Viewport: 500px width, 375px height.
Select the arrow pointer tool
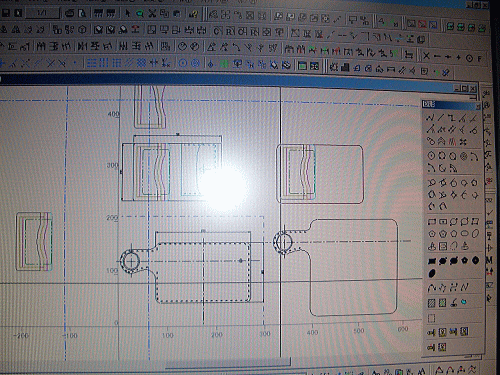point(127,13)
